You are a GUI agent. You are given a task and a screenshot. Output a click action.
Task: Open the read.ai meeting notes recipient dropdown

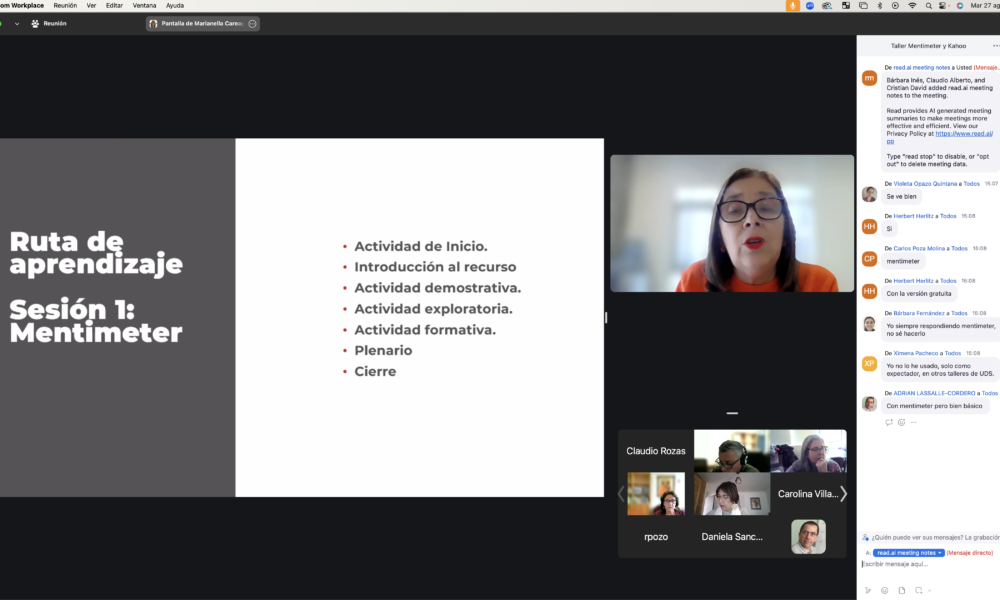pyautogui.click(x=909, y=553)
